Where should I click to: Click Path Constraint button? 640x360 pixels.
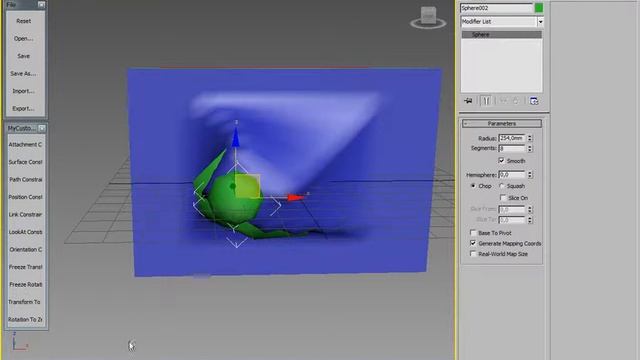coord(25,180)
